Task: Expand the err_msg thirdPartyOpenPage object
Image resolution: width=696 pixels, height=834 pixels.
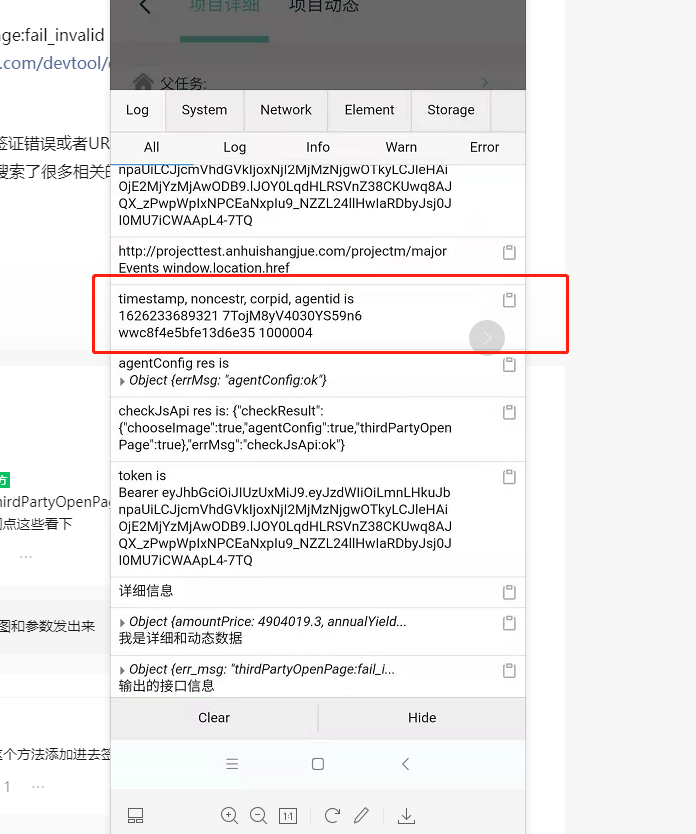Action: tap(122, 670)
